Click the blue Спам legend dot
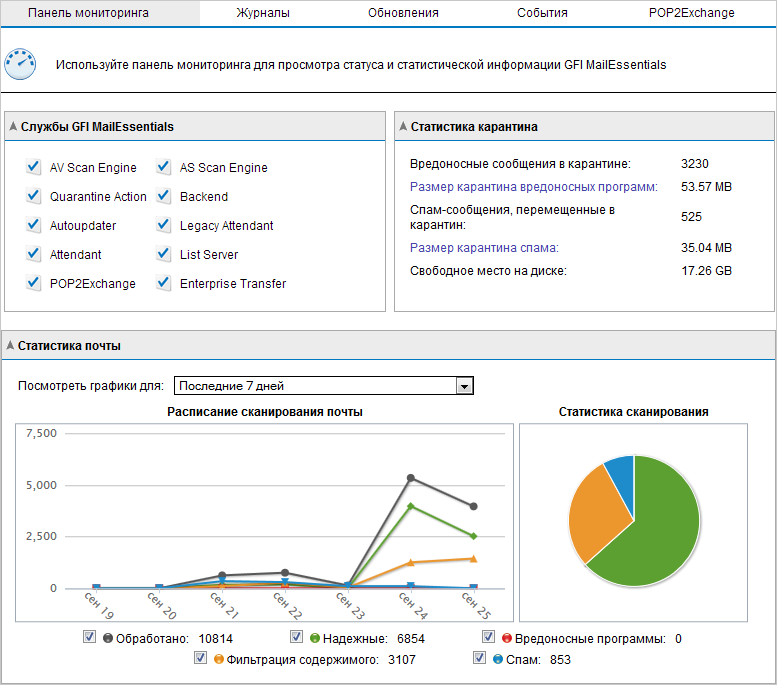 click(498, 660)
